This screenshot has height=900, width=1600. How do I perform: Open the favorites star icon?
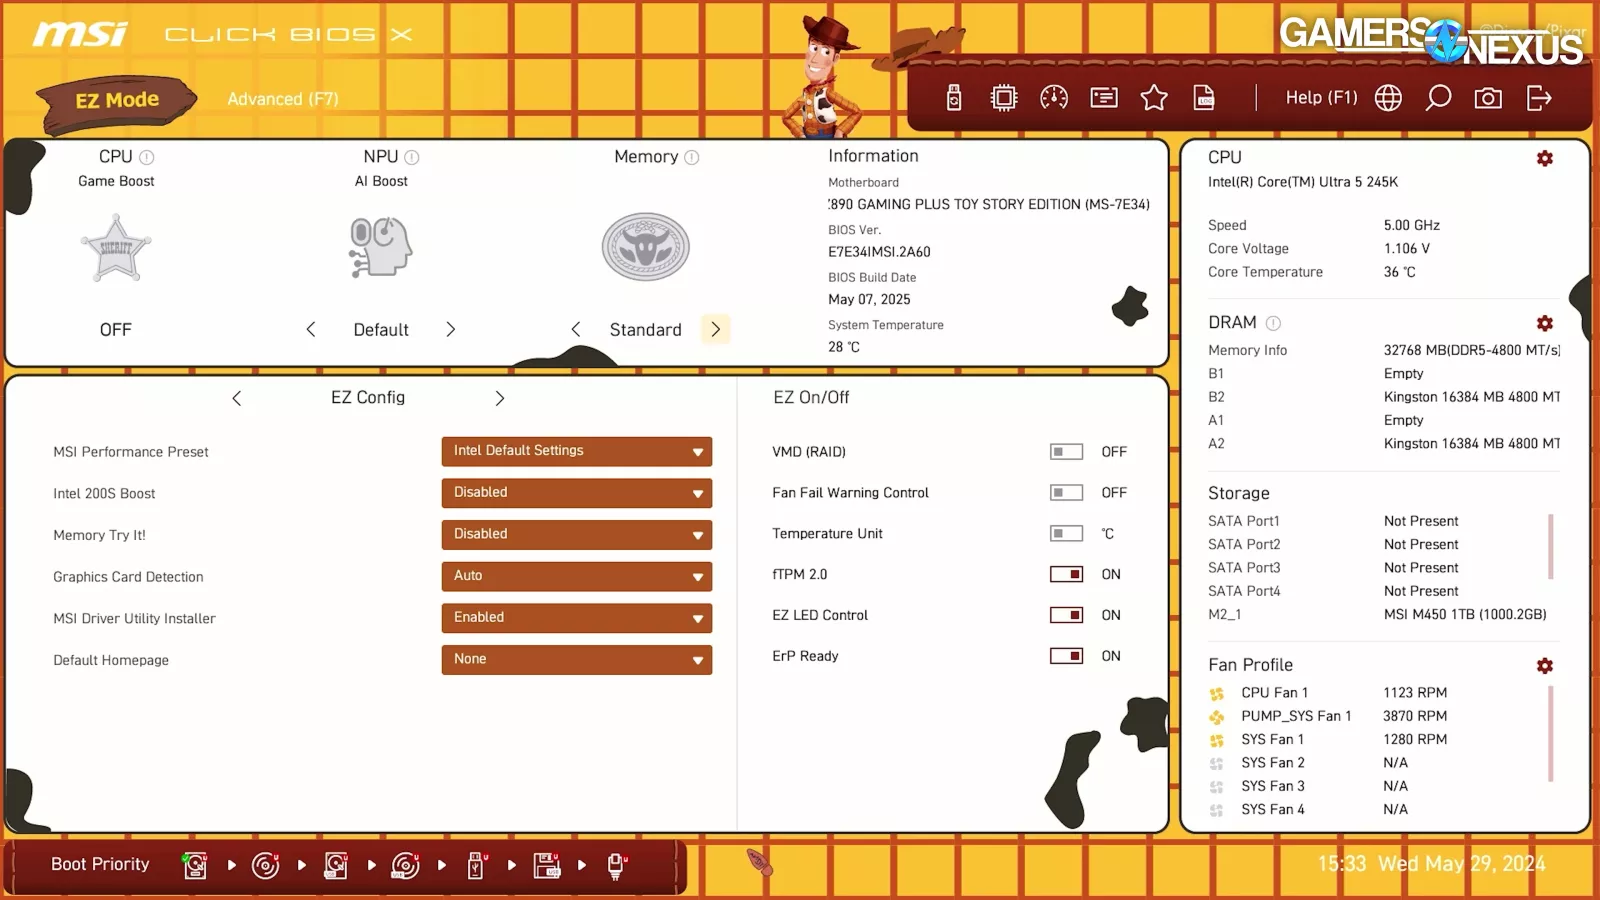[1154, 98]
